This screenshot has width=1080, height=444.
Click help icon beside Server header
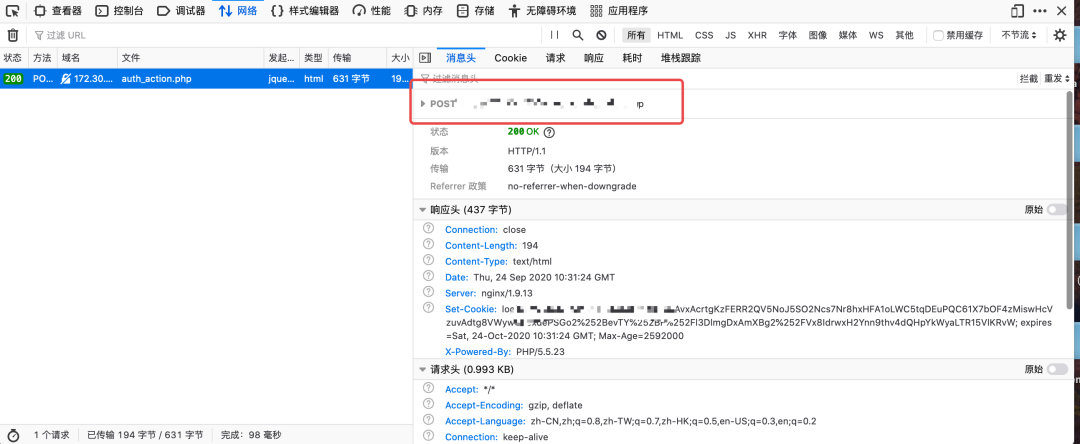[428, 292]
